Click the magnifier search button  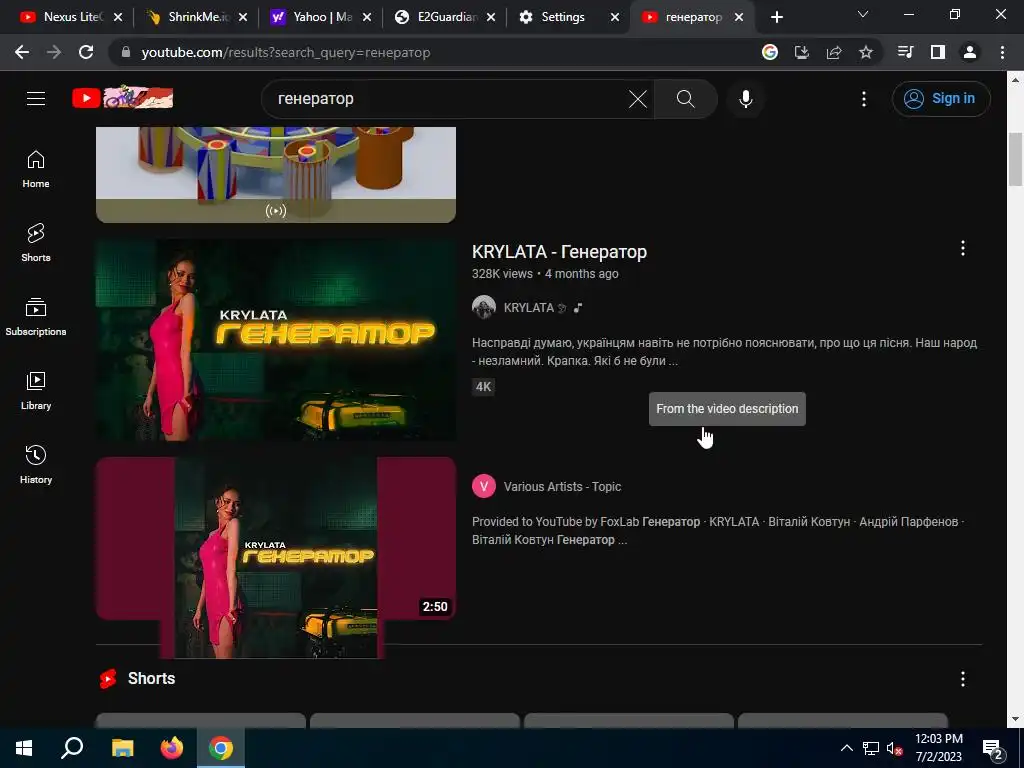tap(686, 99)
